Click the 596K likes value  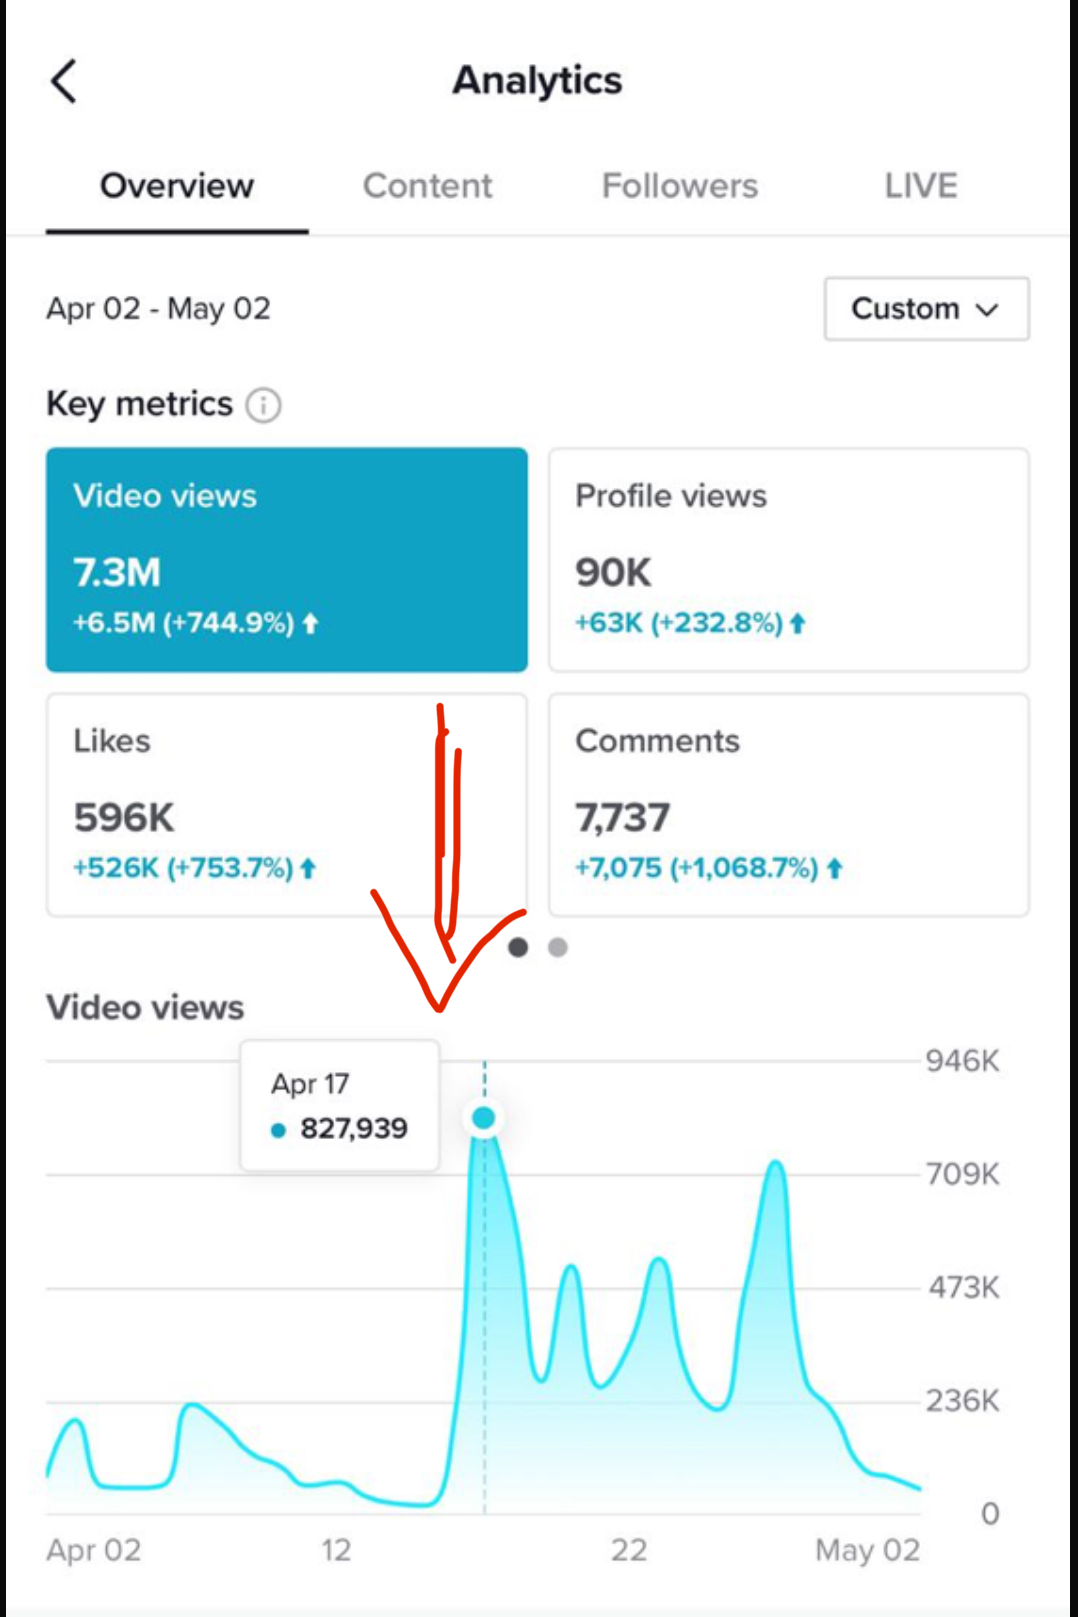pyautogui.click(x=124, y=818)
